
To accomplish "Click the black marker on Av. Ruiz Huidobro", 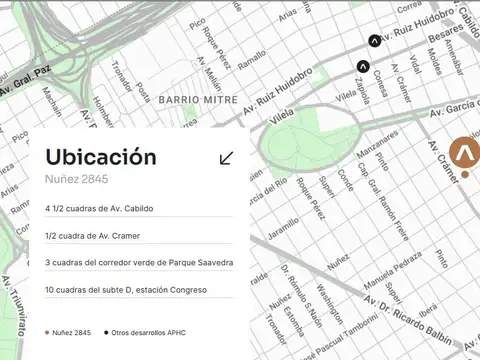I will [x=375, y=41].
